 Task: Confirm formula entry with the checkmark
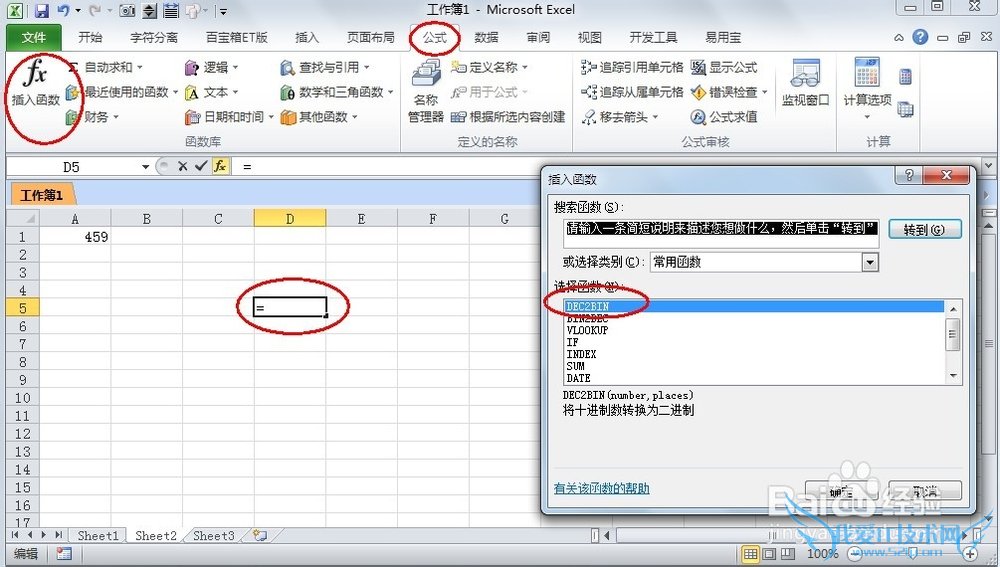coord(201,166)
